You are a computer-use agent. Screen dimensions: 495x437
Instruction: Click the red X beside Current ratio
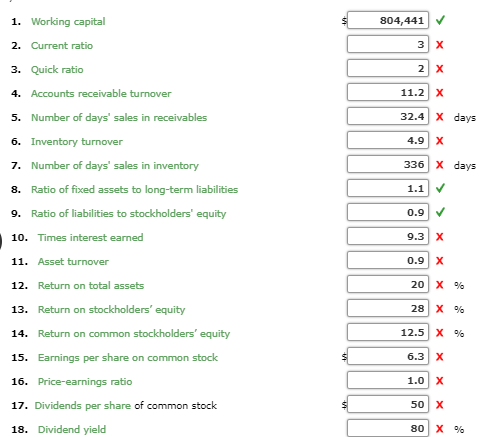[x=440, y=45]
